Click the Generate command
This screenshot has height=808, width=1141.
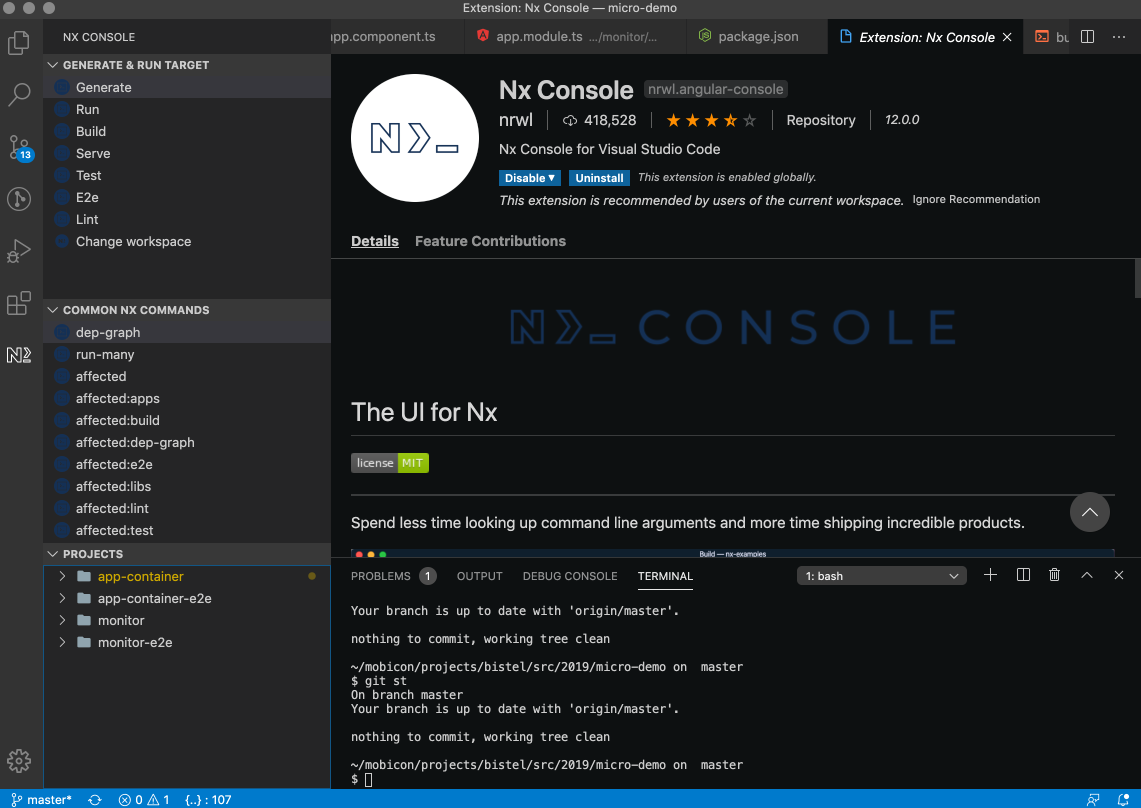[186, 87]
